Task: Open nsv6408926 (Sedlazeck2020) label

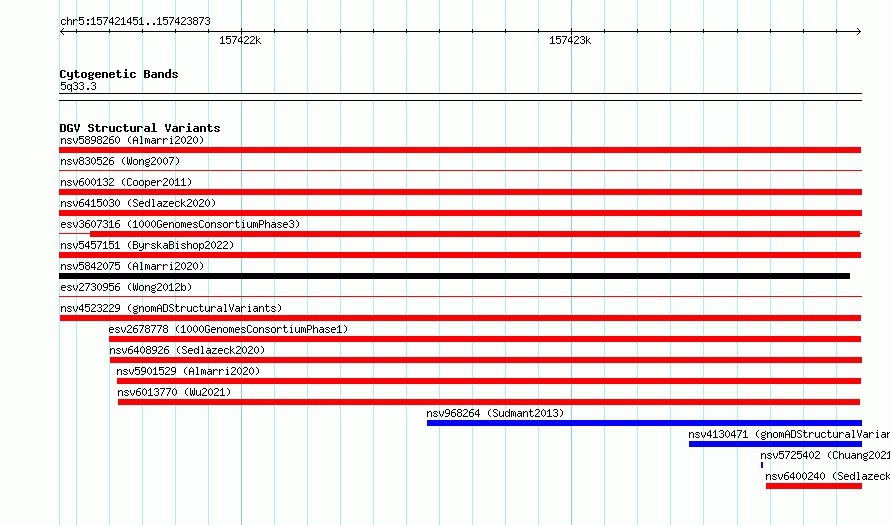Action: (187, 350)
